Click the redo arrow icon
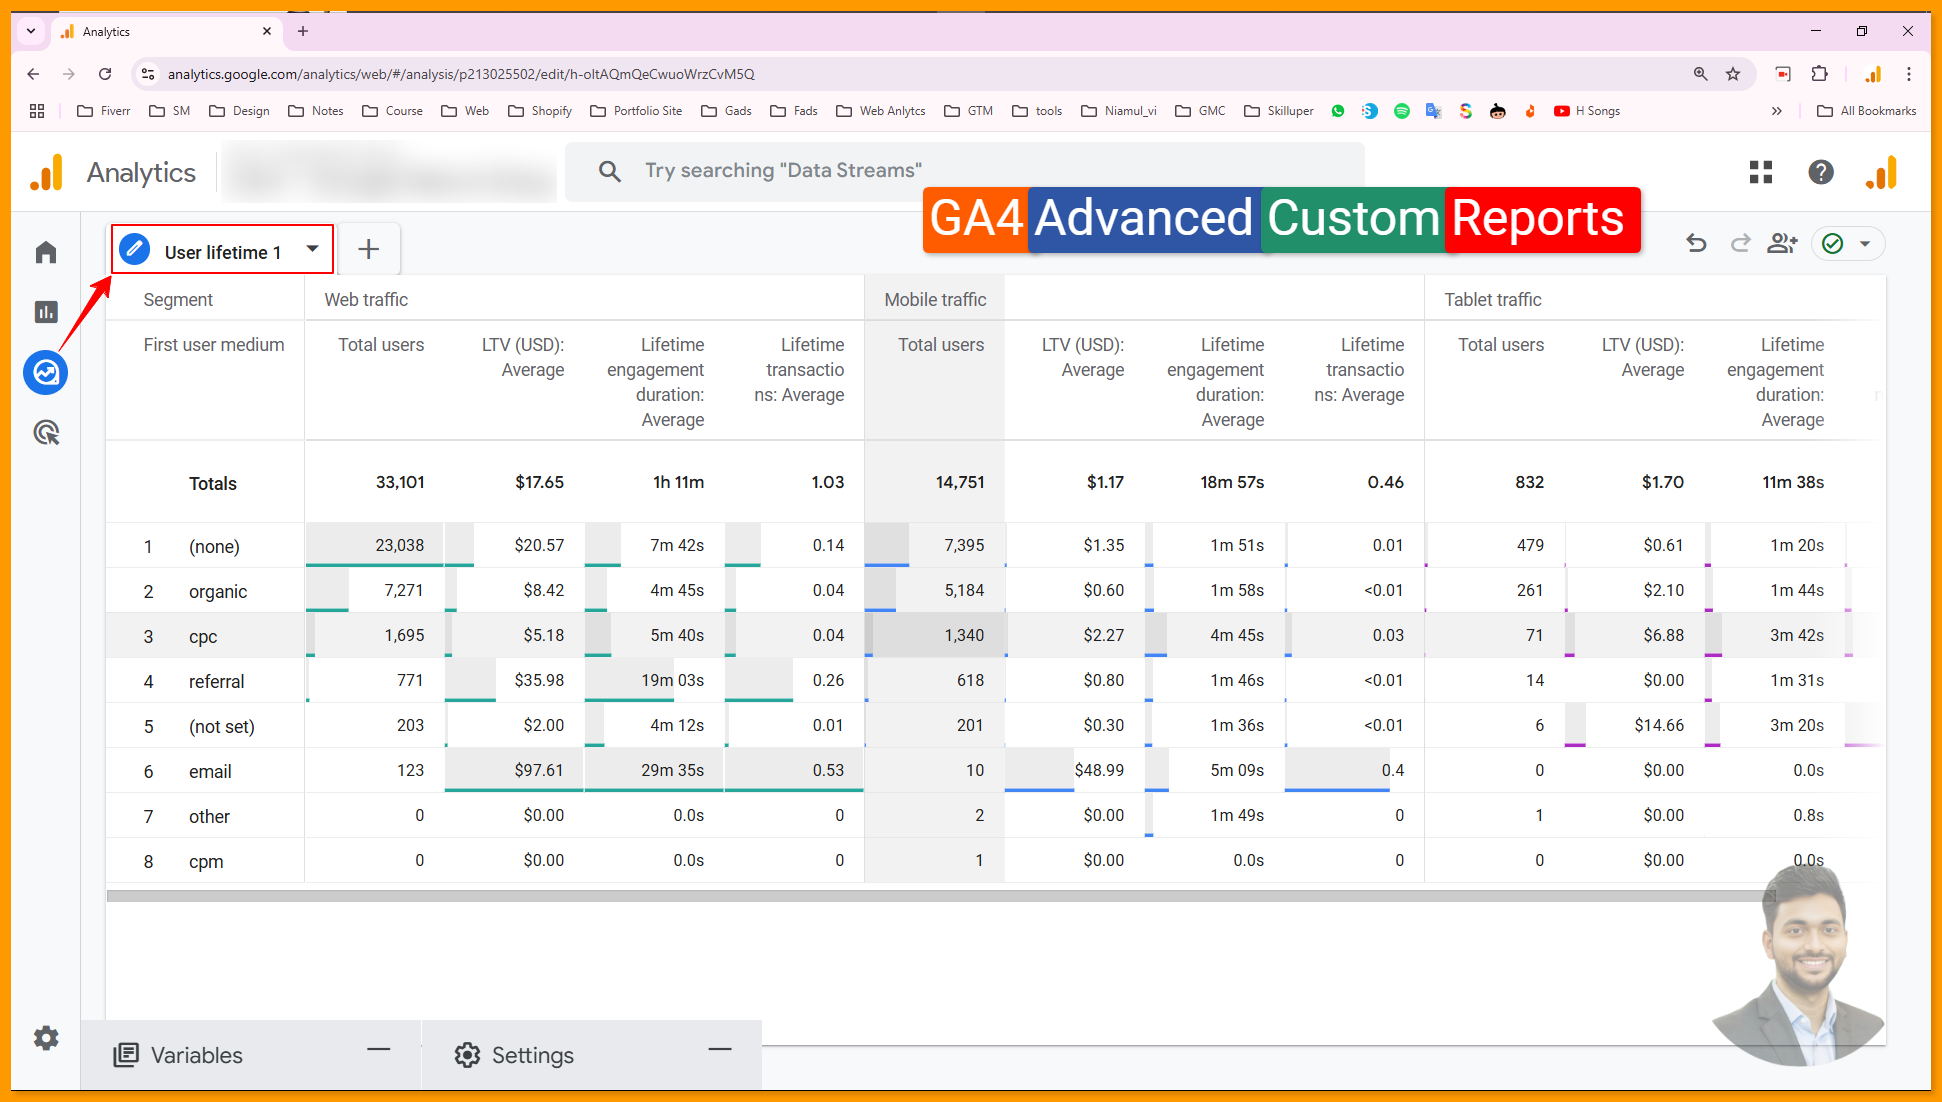 (1740, 243)
